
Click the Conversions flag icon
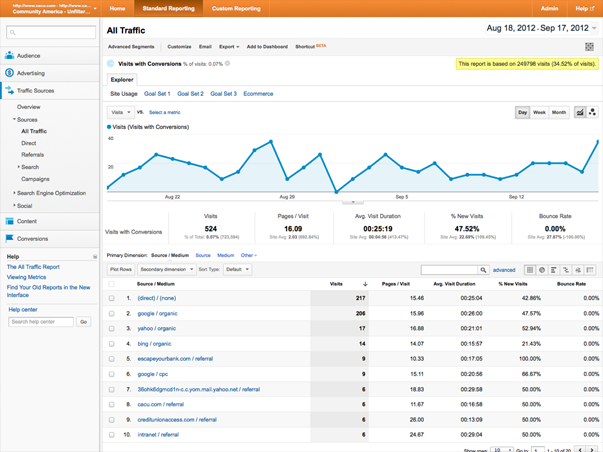tap(9, 239)
